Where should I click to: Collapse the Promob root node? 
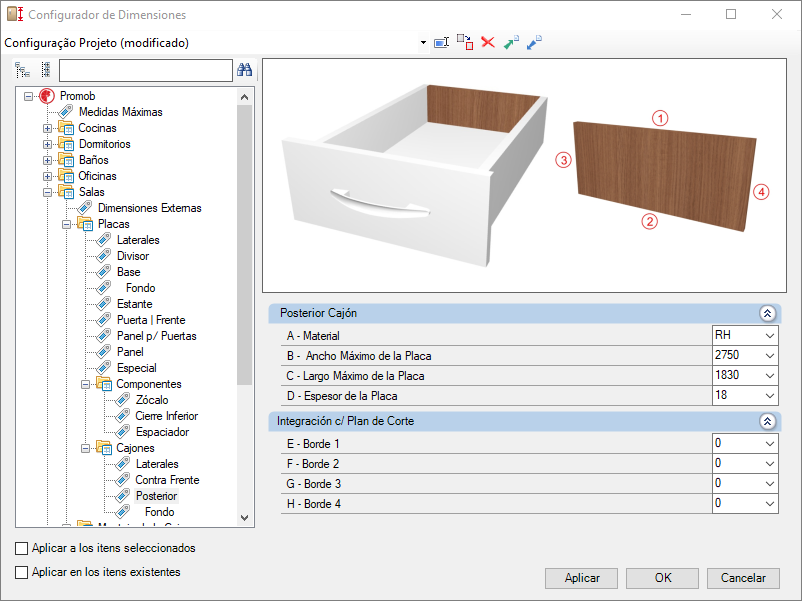click(x=29, y=96)
